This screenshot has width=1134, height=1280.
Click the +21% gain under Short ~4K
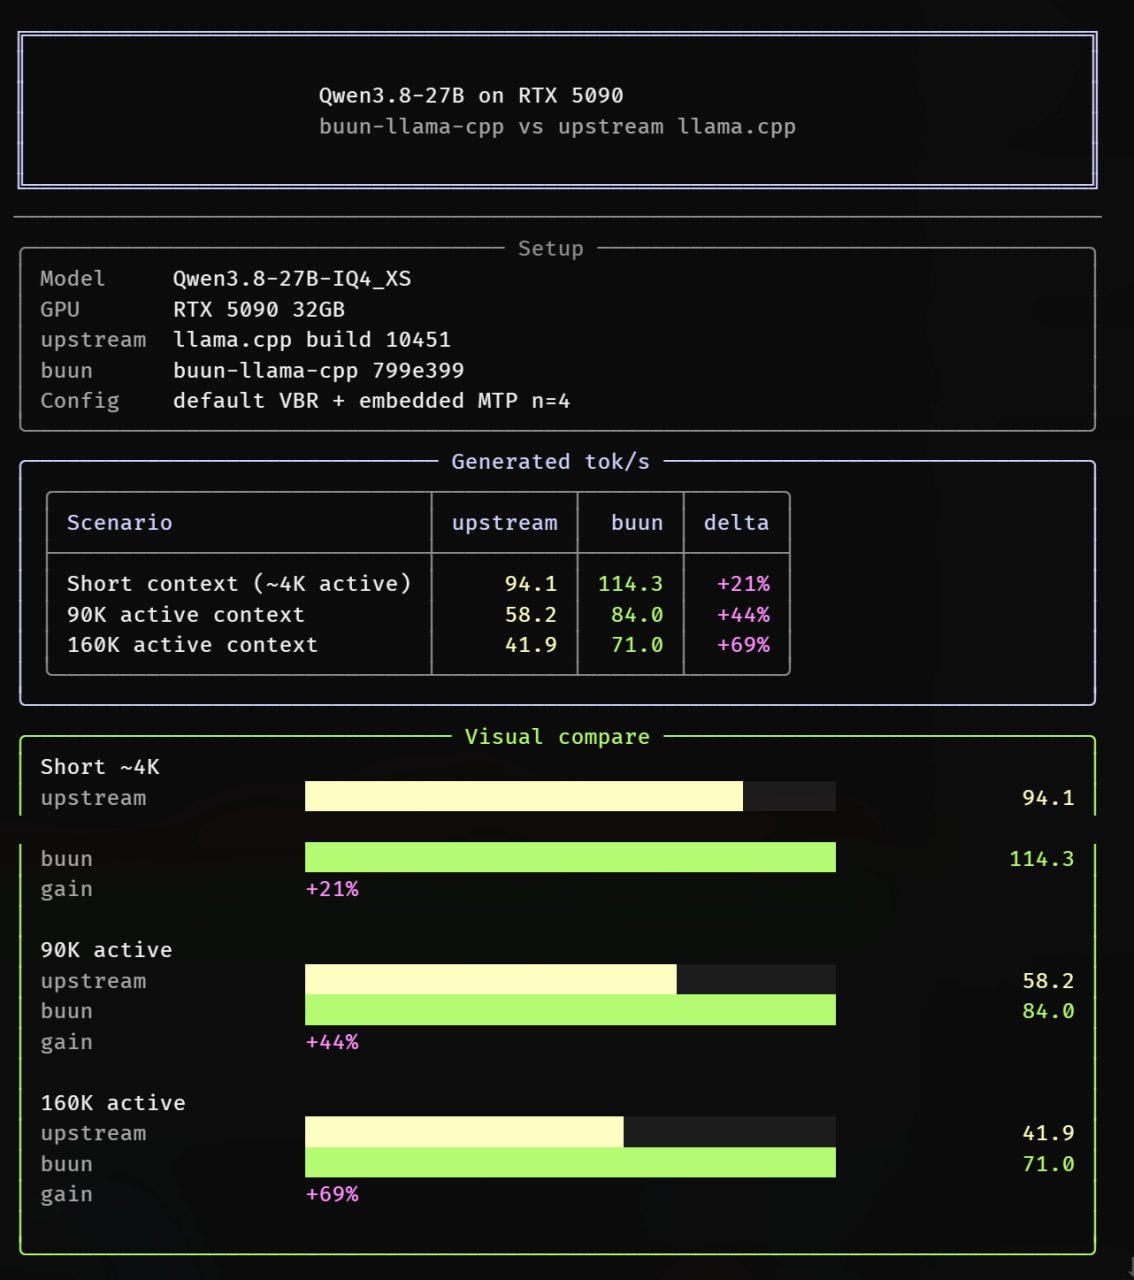coord(332,889)
